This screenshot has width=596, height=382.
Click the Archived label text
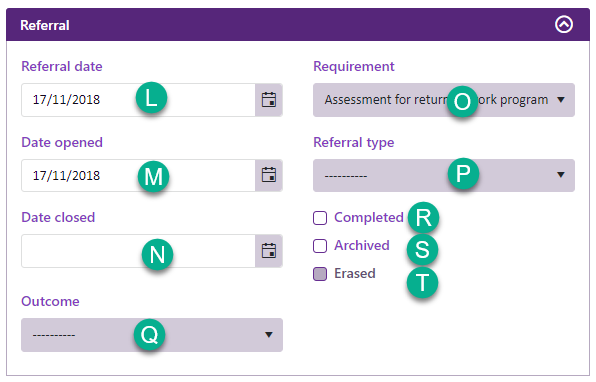coord(362,246)
